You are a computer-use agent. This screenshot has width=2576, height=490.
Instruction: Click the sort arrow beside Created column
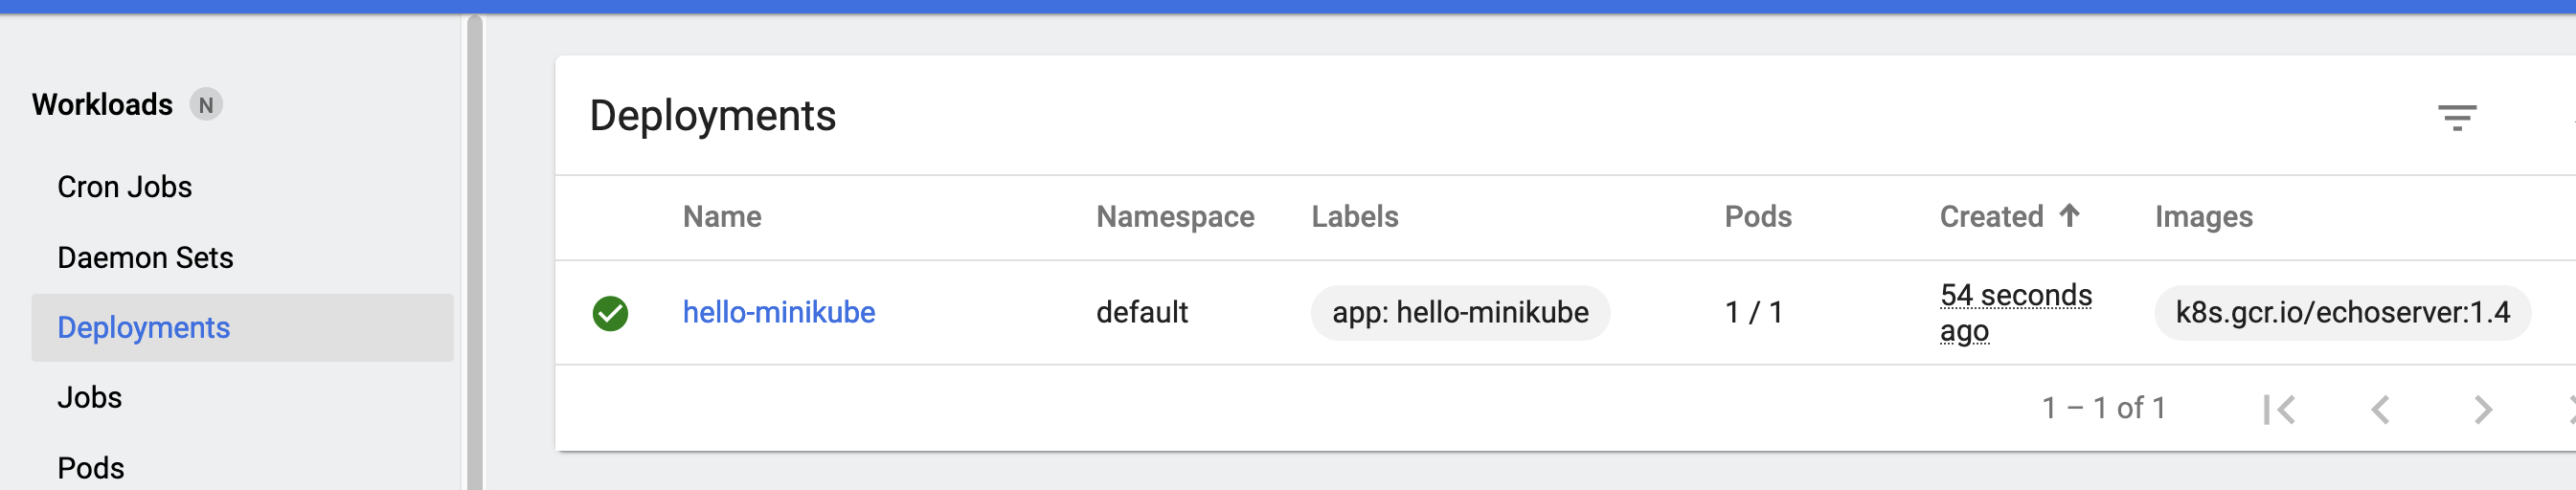pos(2069,215)
